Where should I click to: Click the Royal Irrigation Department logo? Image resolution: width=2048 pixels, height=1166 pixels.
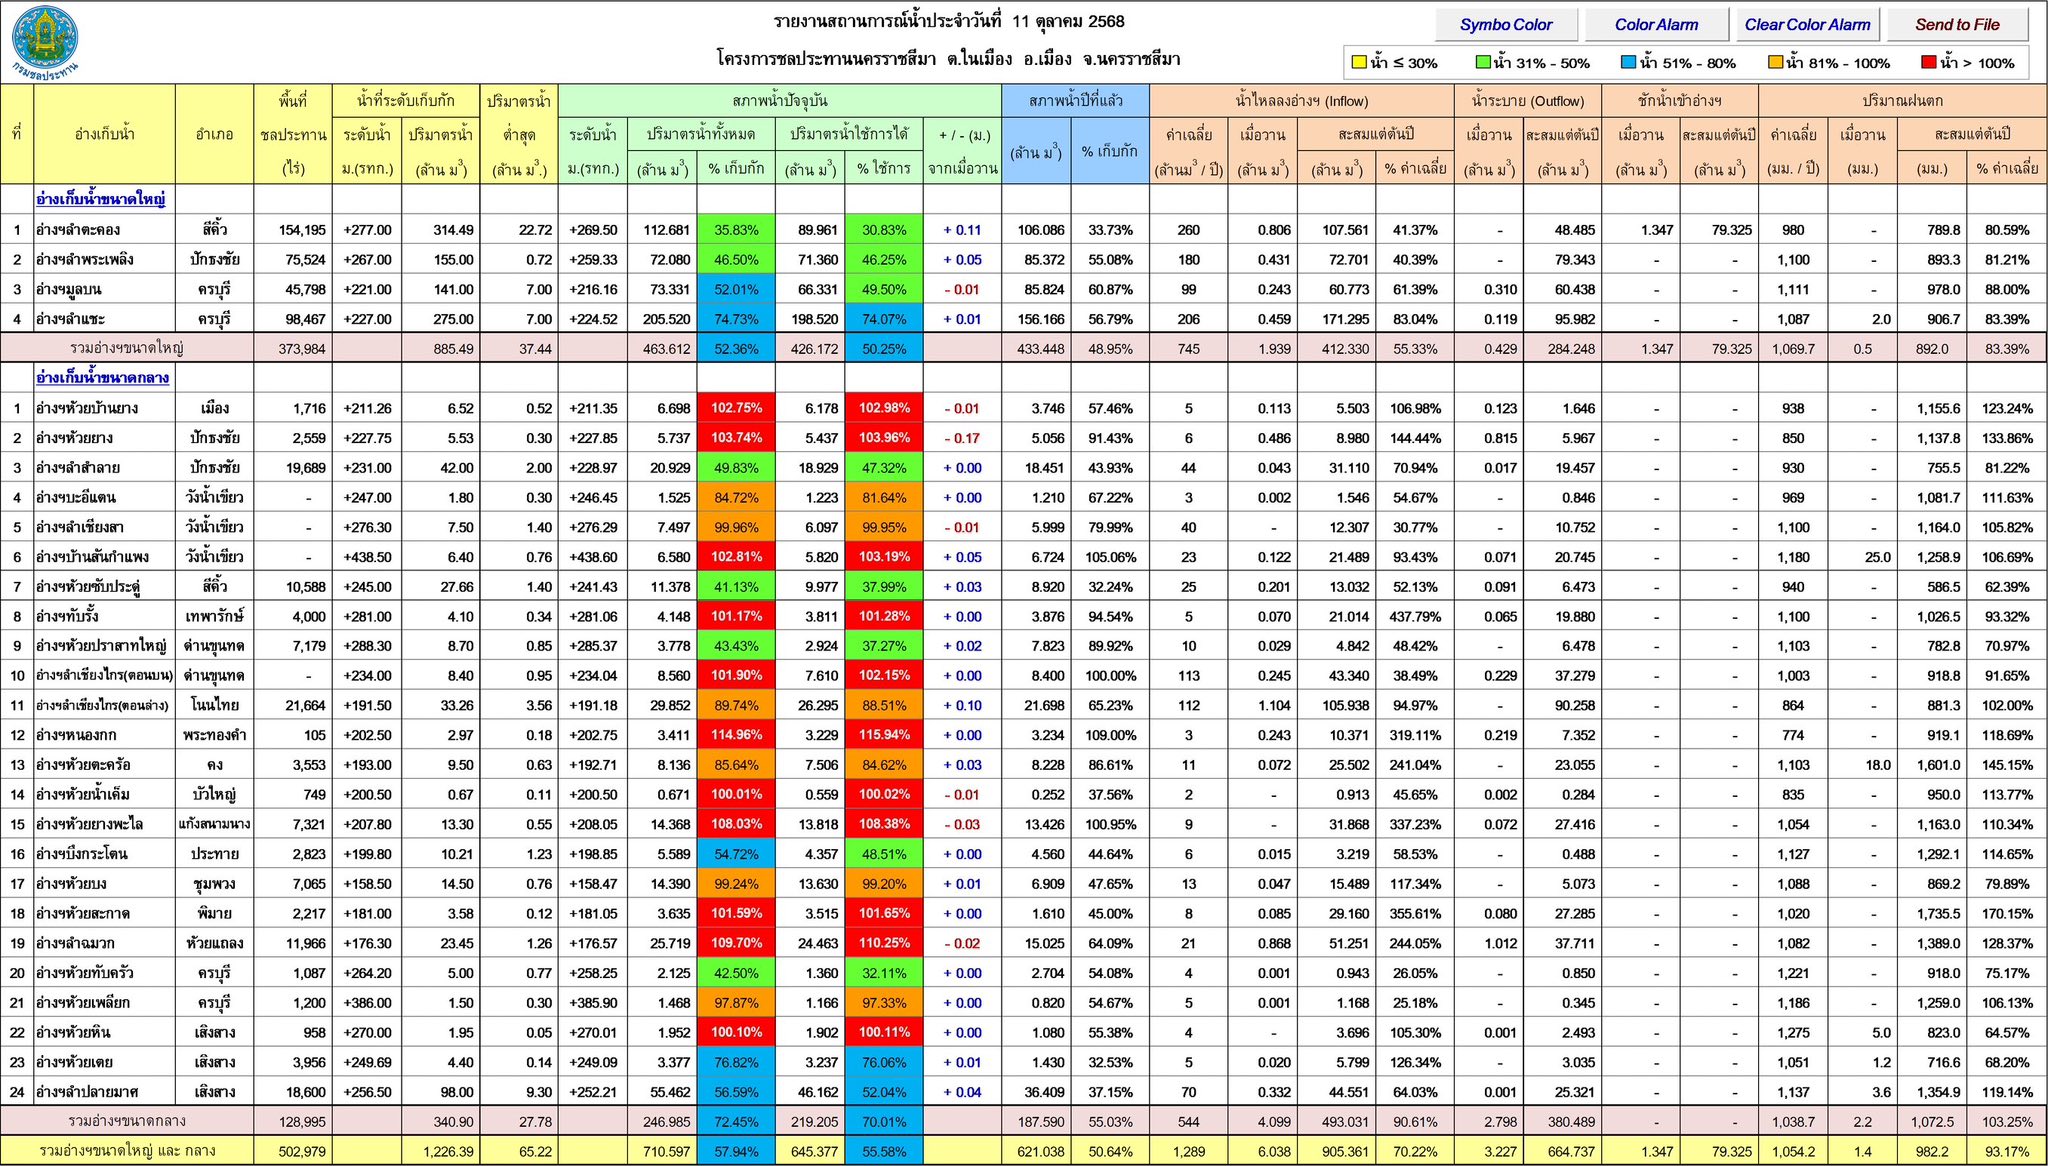[45, 42]
